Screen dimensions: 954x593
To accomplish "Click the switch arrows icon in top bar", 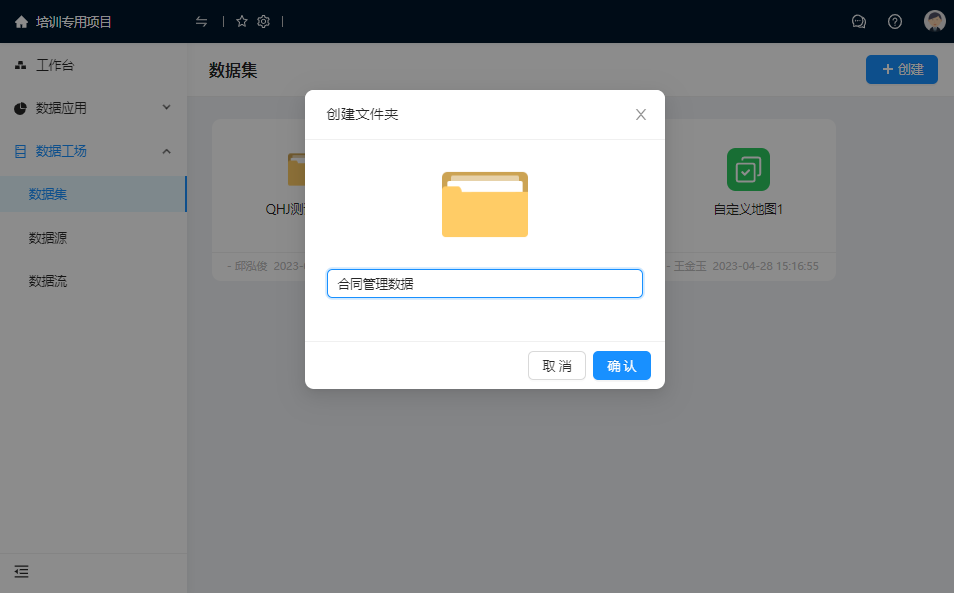I will pyautogui.click(x=202, y=21).
